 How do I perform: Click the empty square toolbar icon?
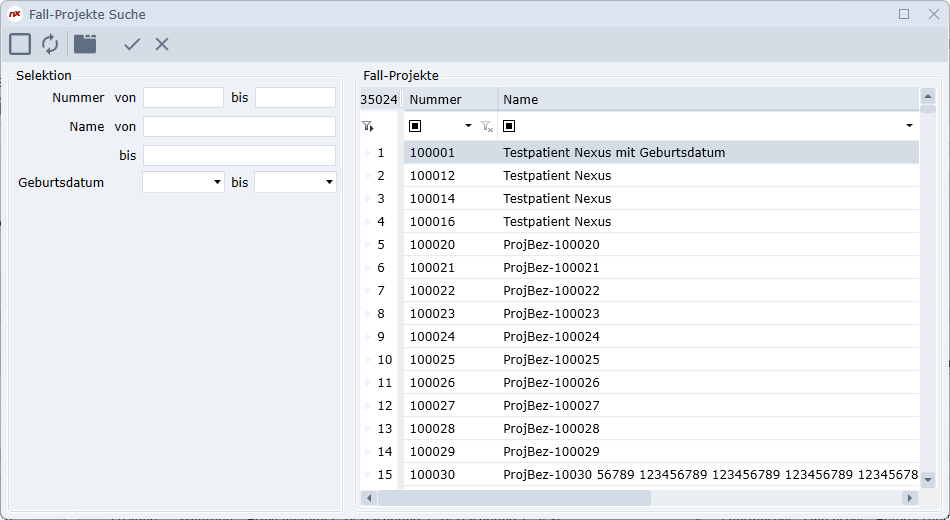click(x=20, y=44)
